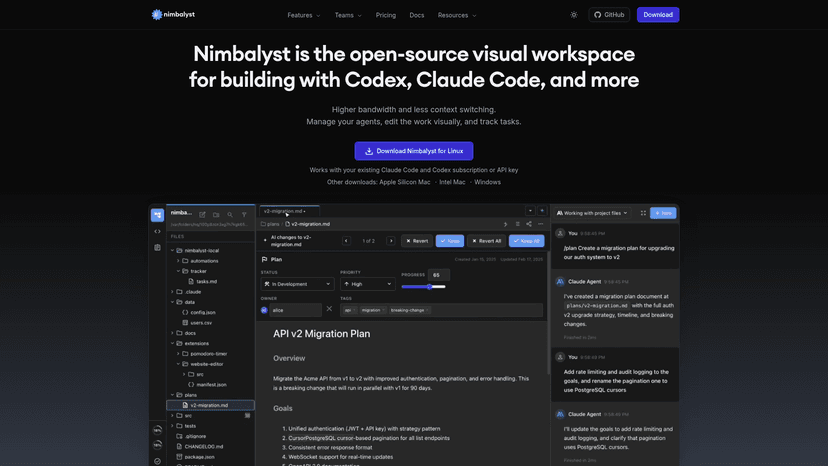This screenshot has height=466, width=828.
Task: Click the progress value field showing 65
Action: point(438,275)
